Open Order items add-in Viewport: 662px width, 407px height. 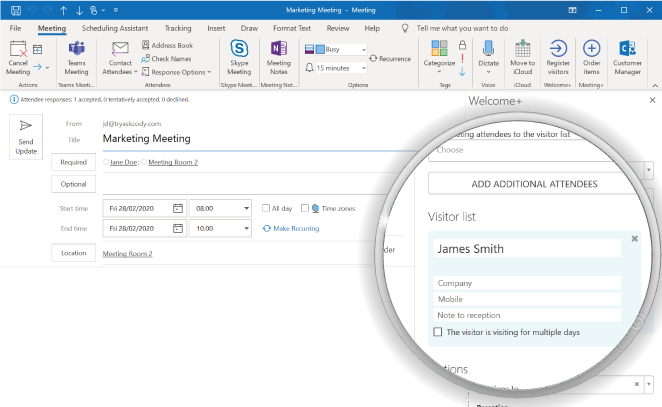point(591,58)
